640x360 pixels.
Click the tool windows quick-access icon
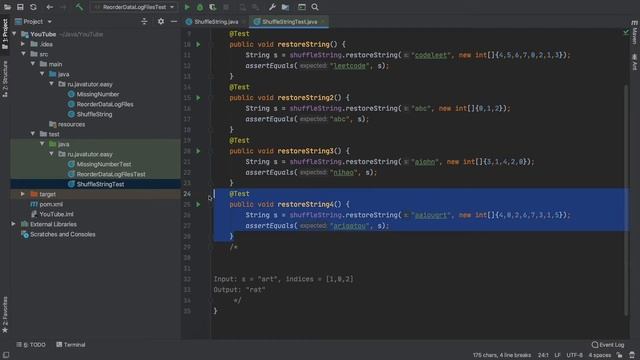[x=6, y=355]
